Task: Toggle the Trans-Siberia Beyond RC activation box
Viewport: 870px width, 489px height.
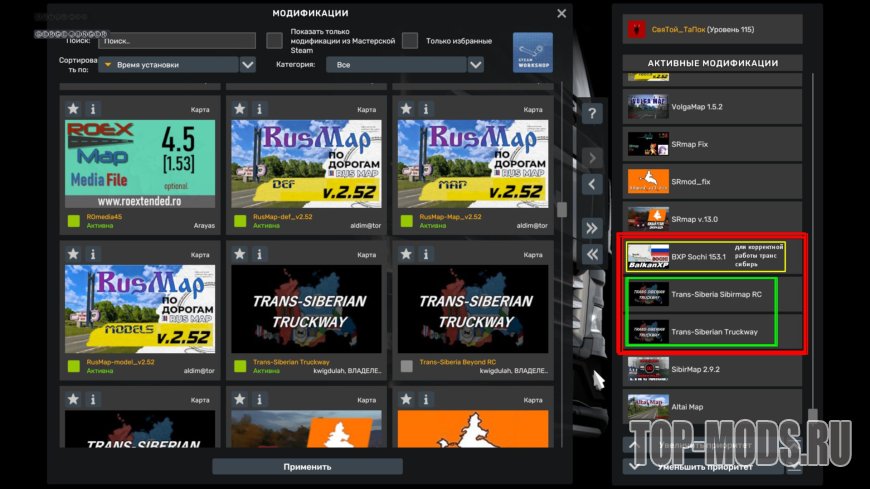Action: [406, 366]
